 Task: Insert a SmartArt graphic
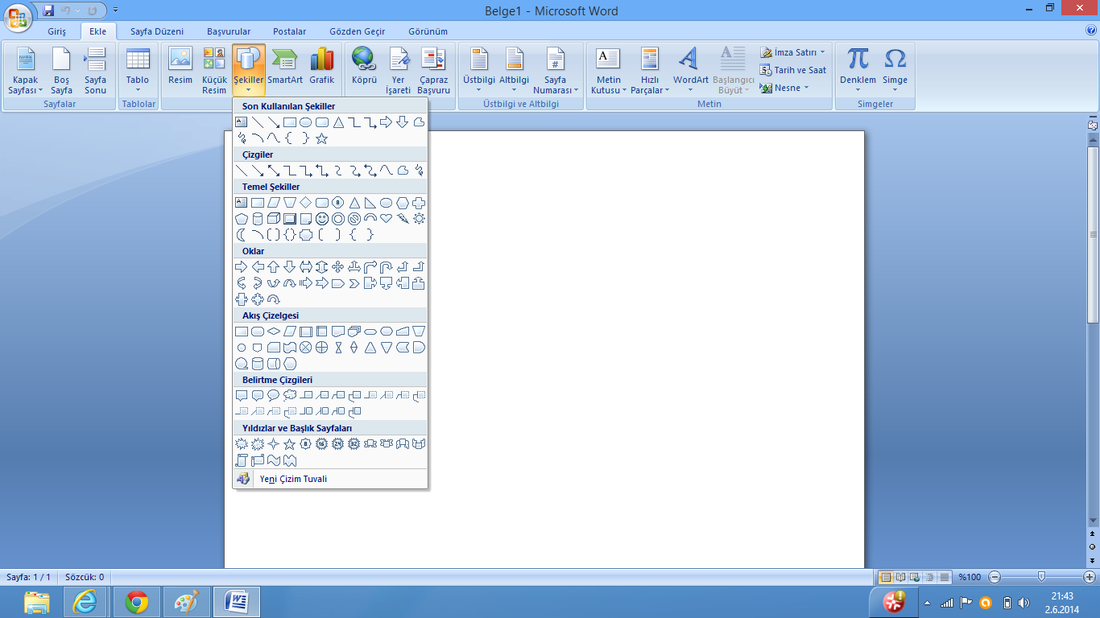(285, 69)
